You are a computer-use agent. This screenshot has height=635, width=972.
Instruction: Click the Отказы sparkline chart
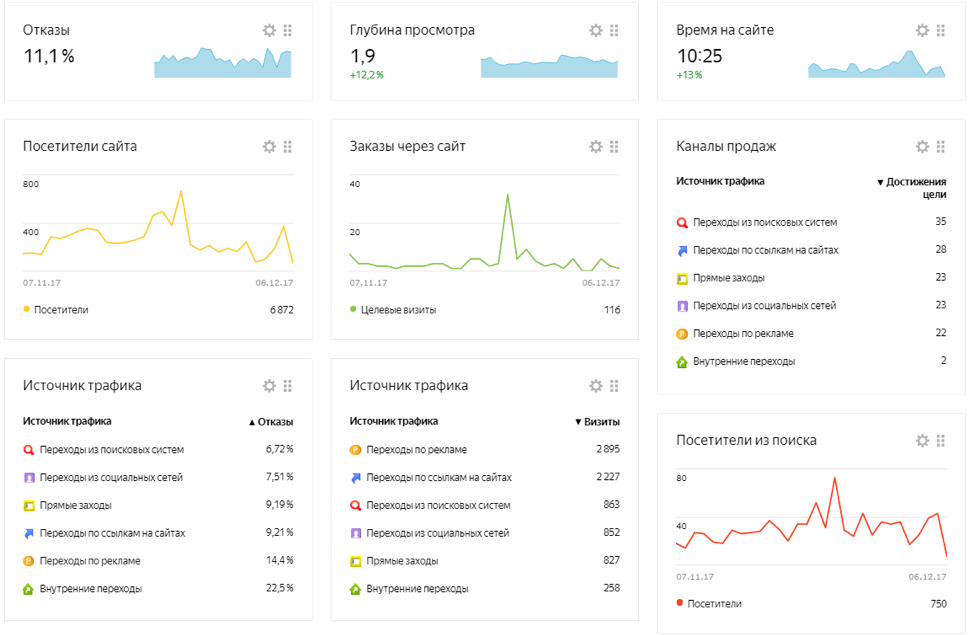(222, 62)
